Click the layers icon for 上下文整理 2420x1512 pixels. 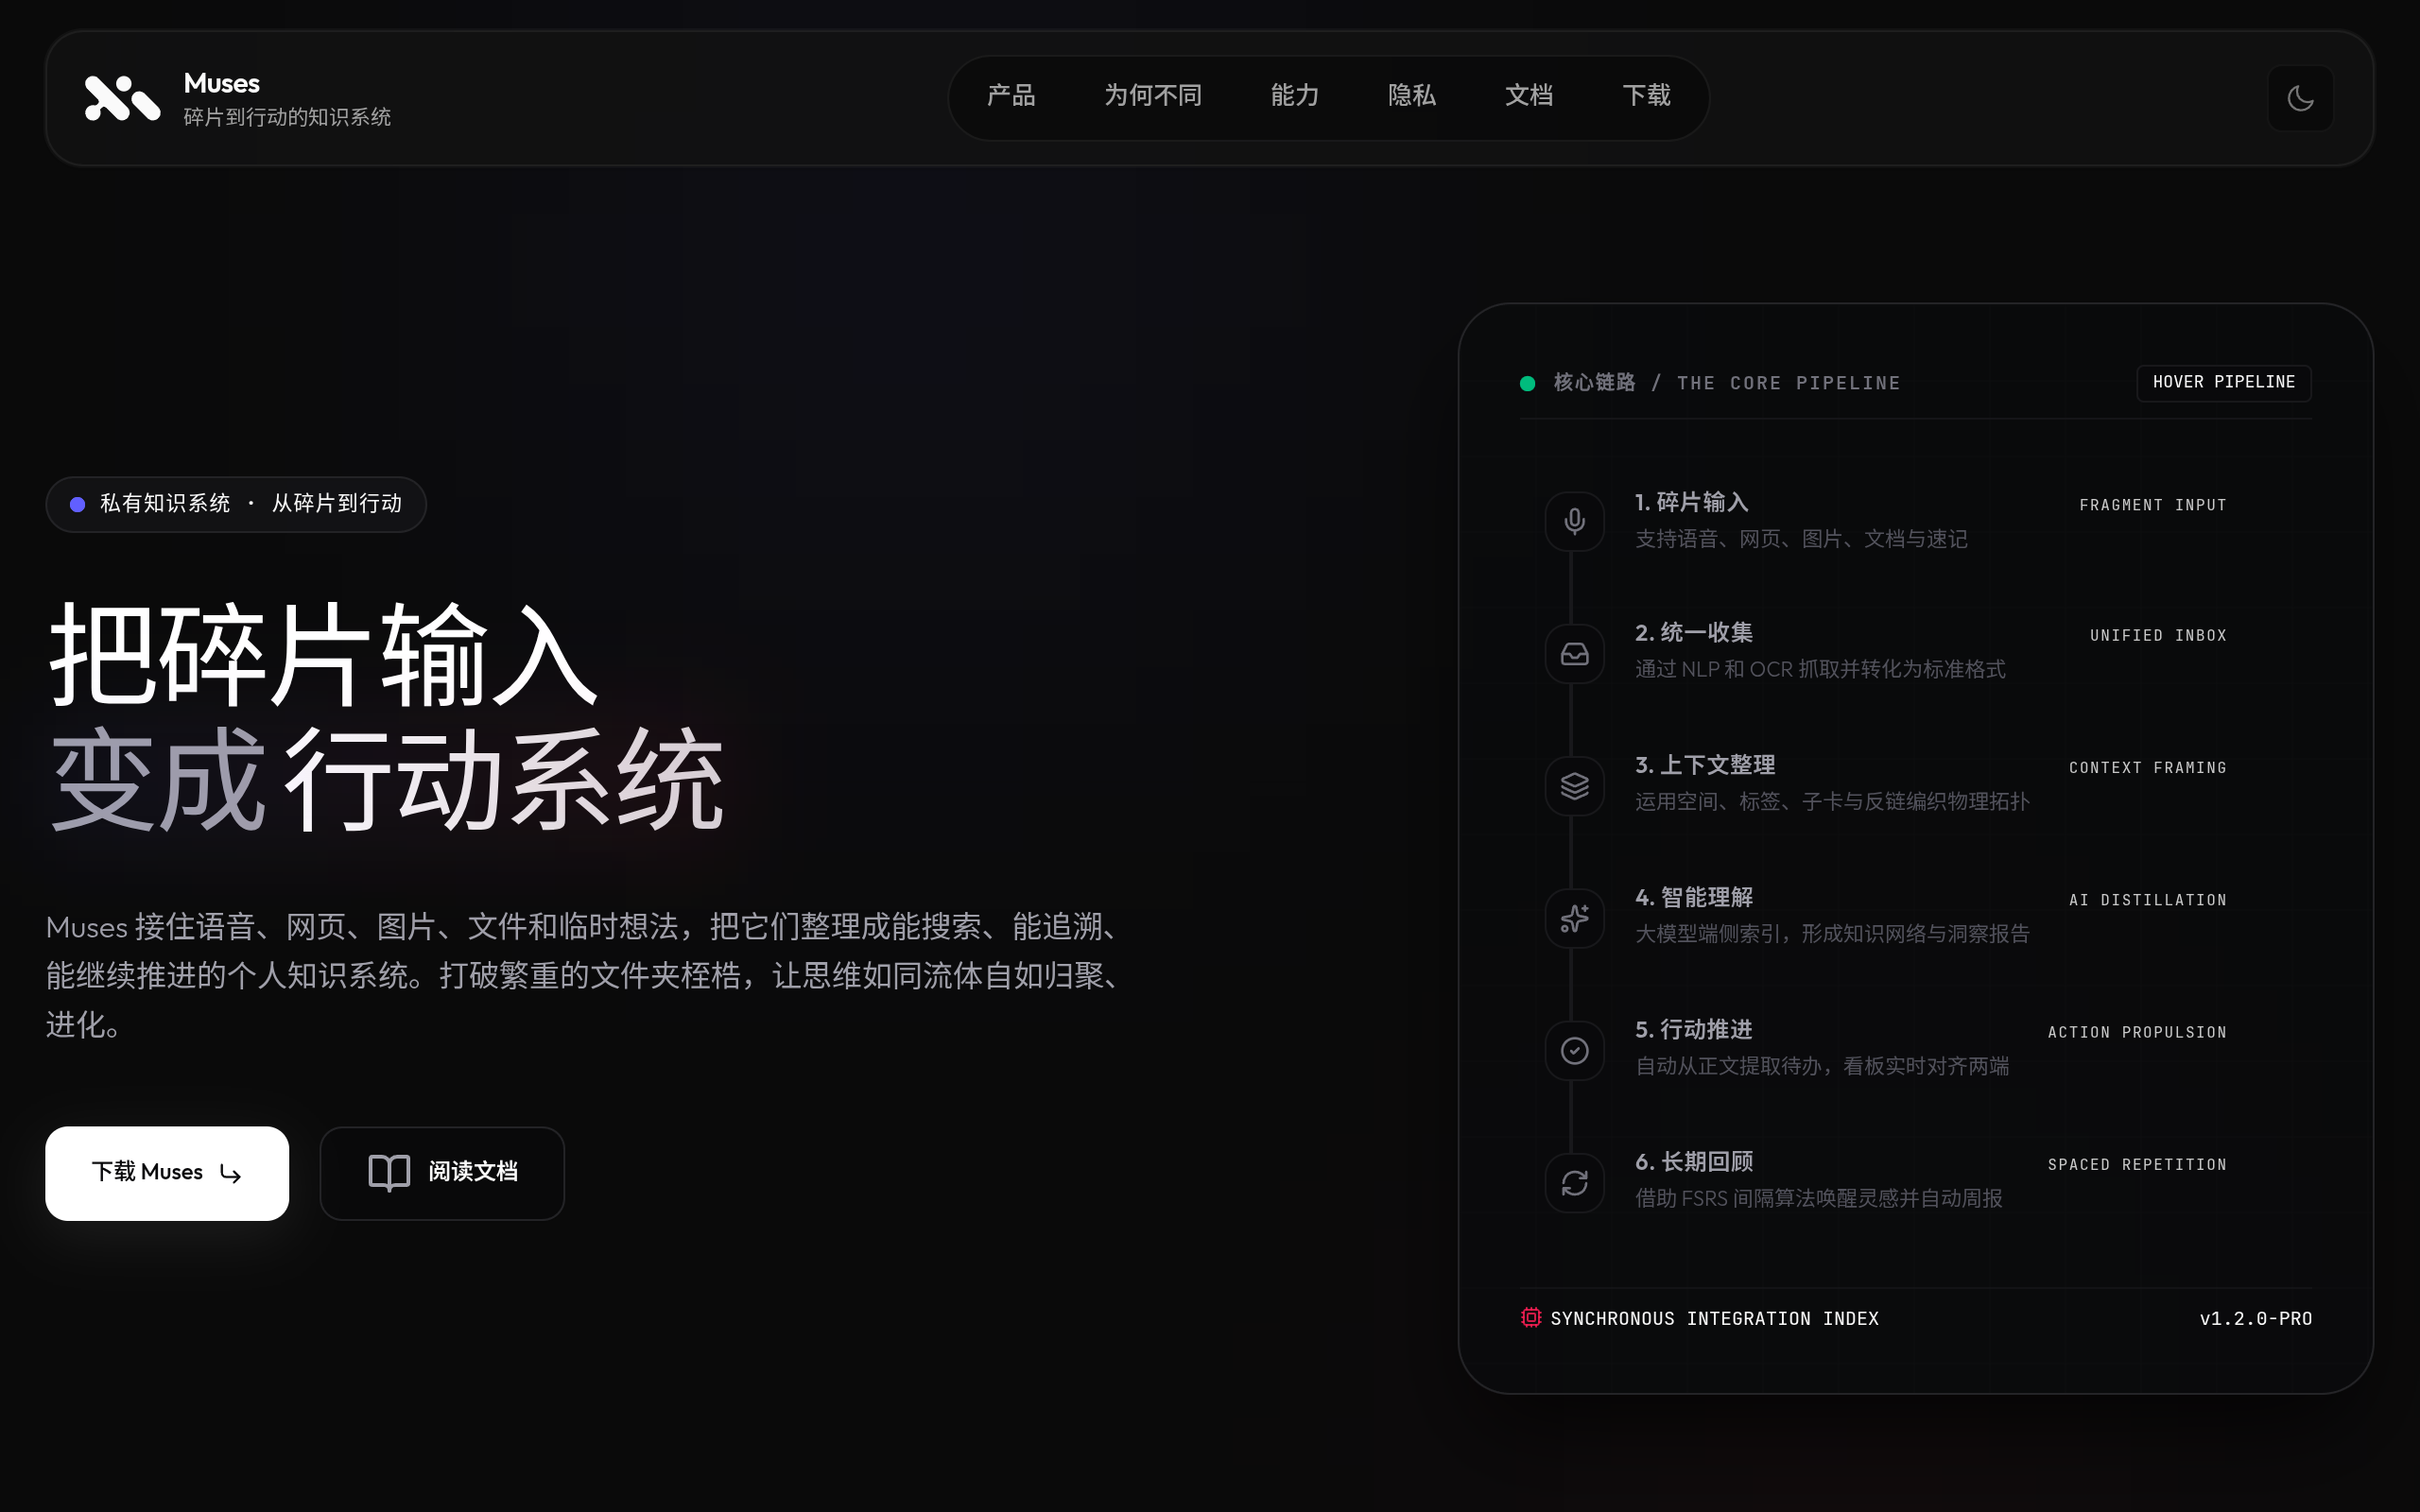(1574, 786)
